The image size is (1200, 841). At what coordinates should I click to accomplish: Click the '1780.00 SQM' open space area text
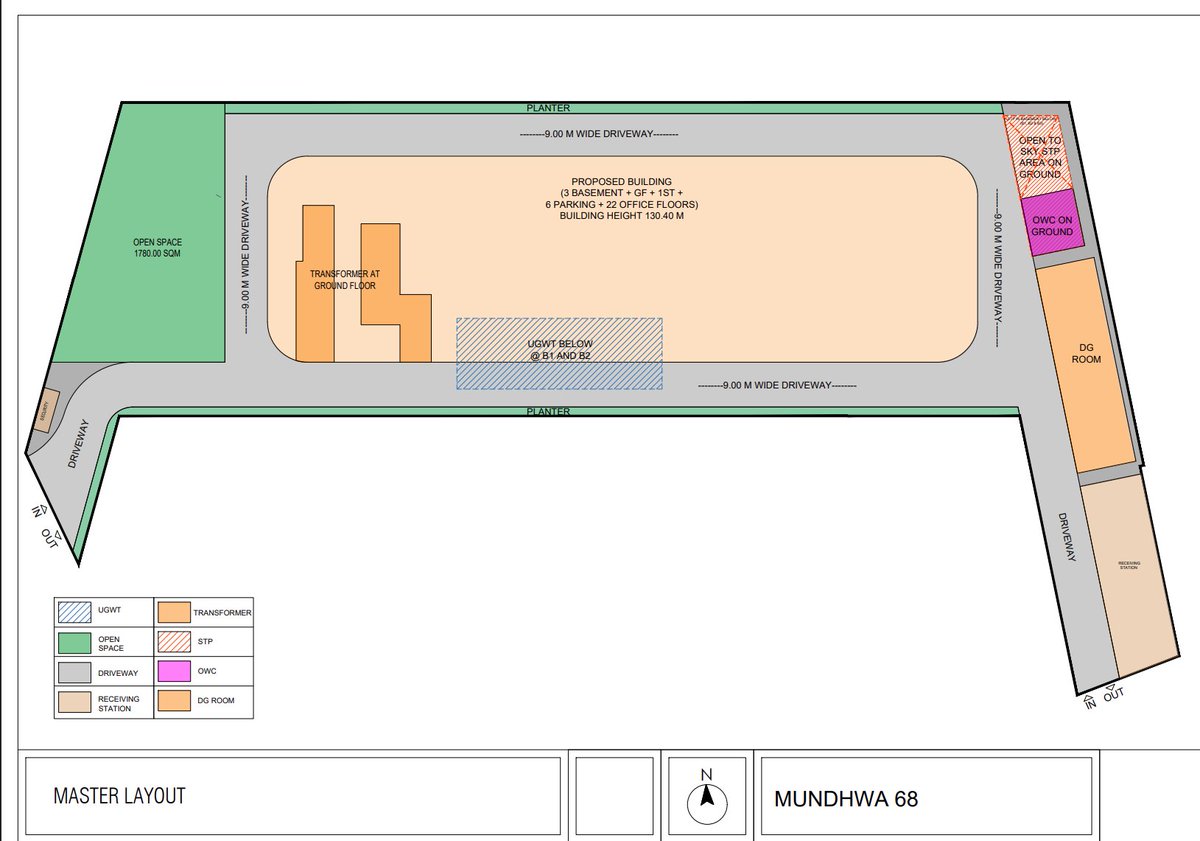pyautogui.click(x=158, y=253)
